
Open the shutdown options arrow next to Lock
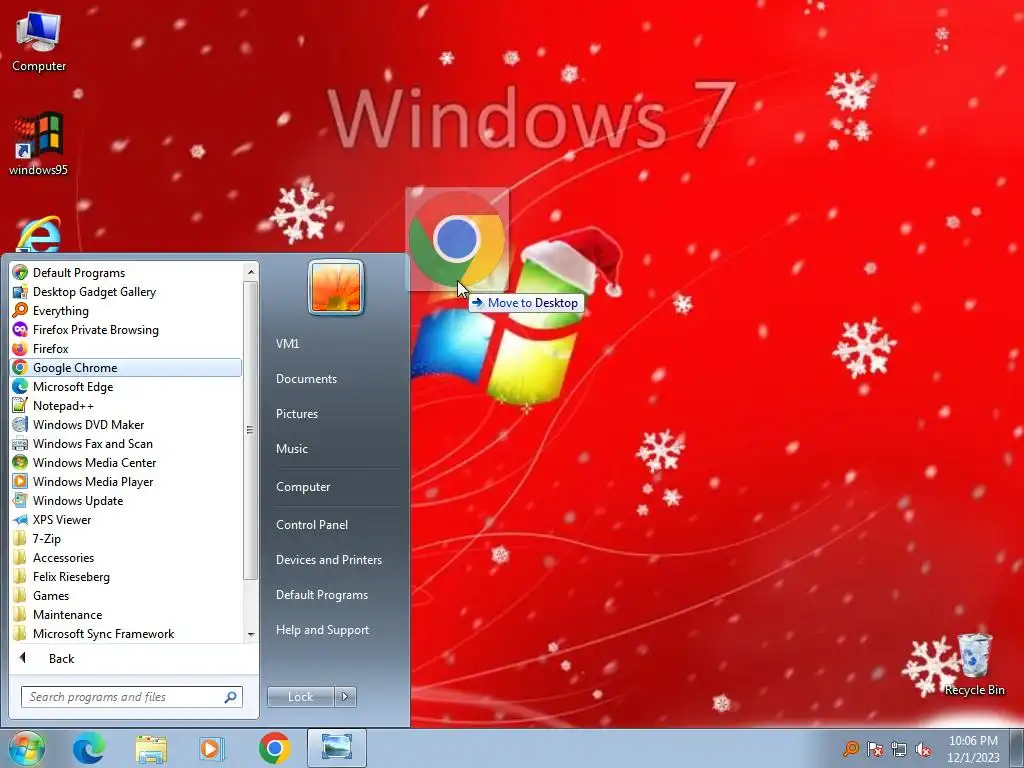point(345,697)
